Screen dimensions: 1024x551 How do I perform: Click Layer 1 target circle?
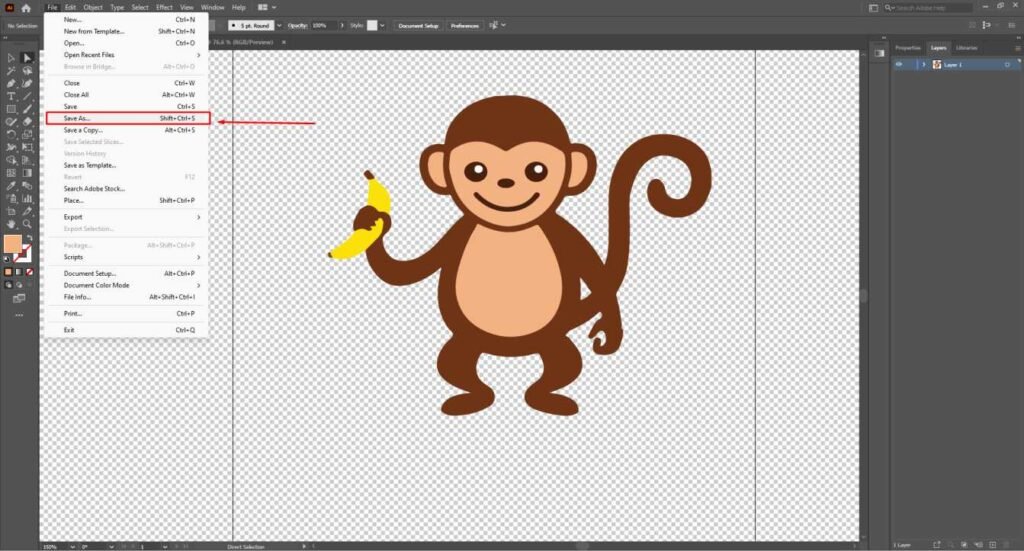1007,65
